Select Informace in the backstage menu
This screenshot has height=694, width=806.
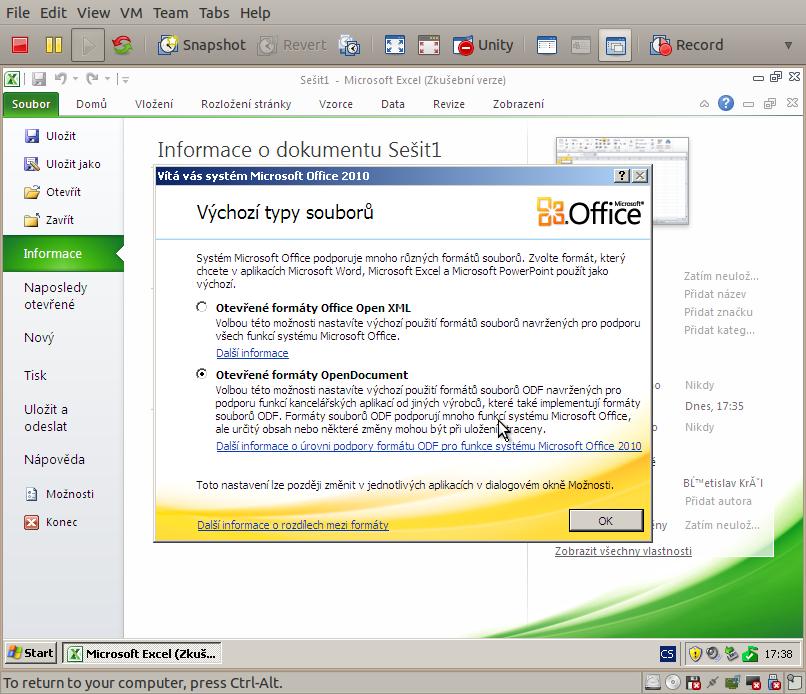(63, 253)
